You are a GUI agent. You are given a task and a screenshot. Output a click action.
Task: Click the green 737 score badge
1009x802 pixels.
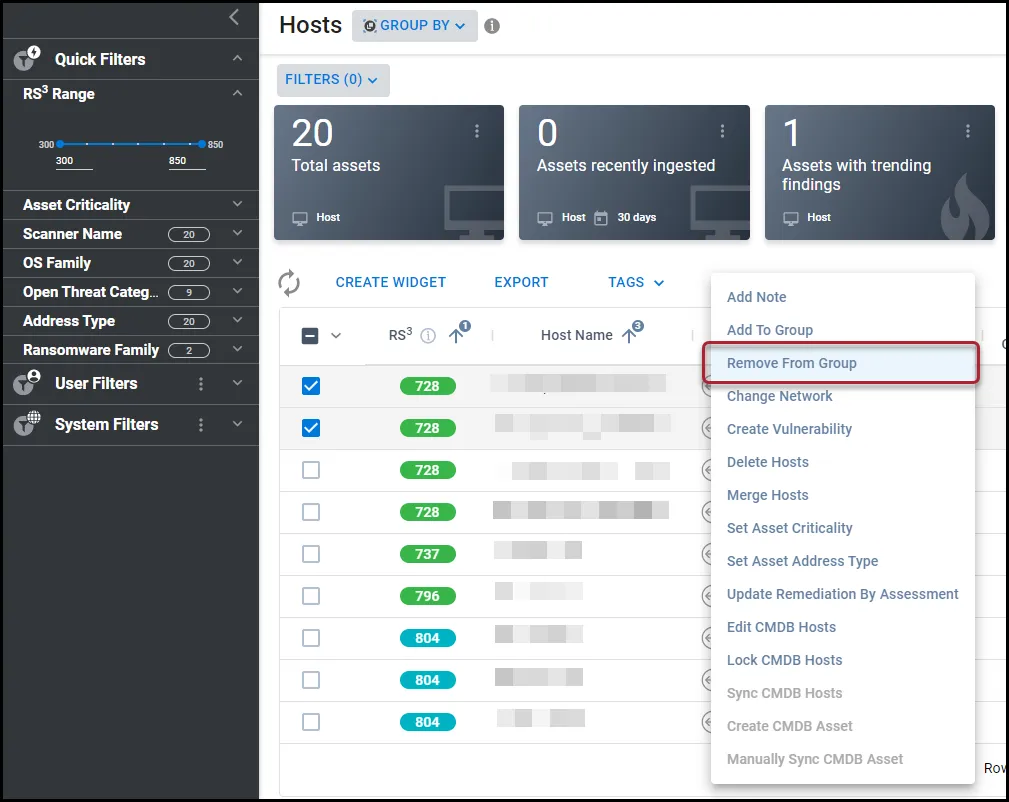427,554
